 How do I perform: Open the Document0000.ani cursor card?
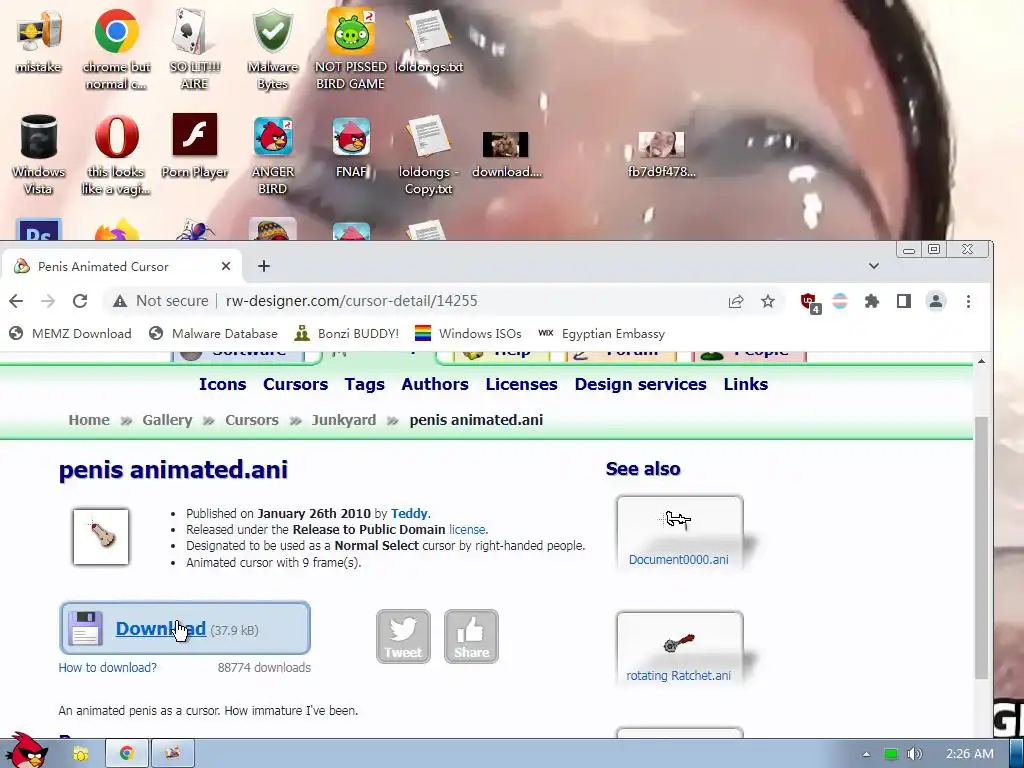(x=679, y=533)
